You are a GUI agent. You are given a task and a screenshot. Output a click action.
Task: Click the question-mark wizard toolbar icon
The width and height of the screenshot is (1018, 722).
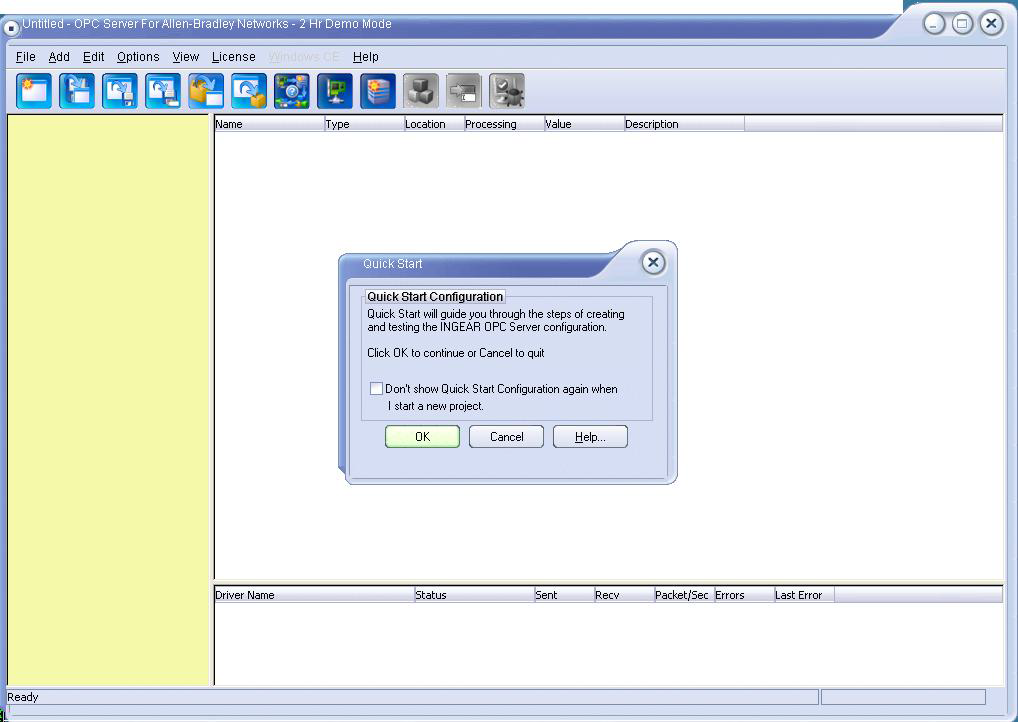292,91
